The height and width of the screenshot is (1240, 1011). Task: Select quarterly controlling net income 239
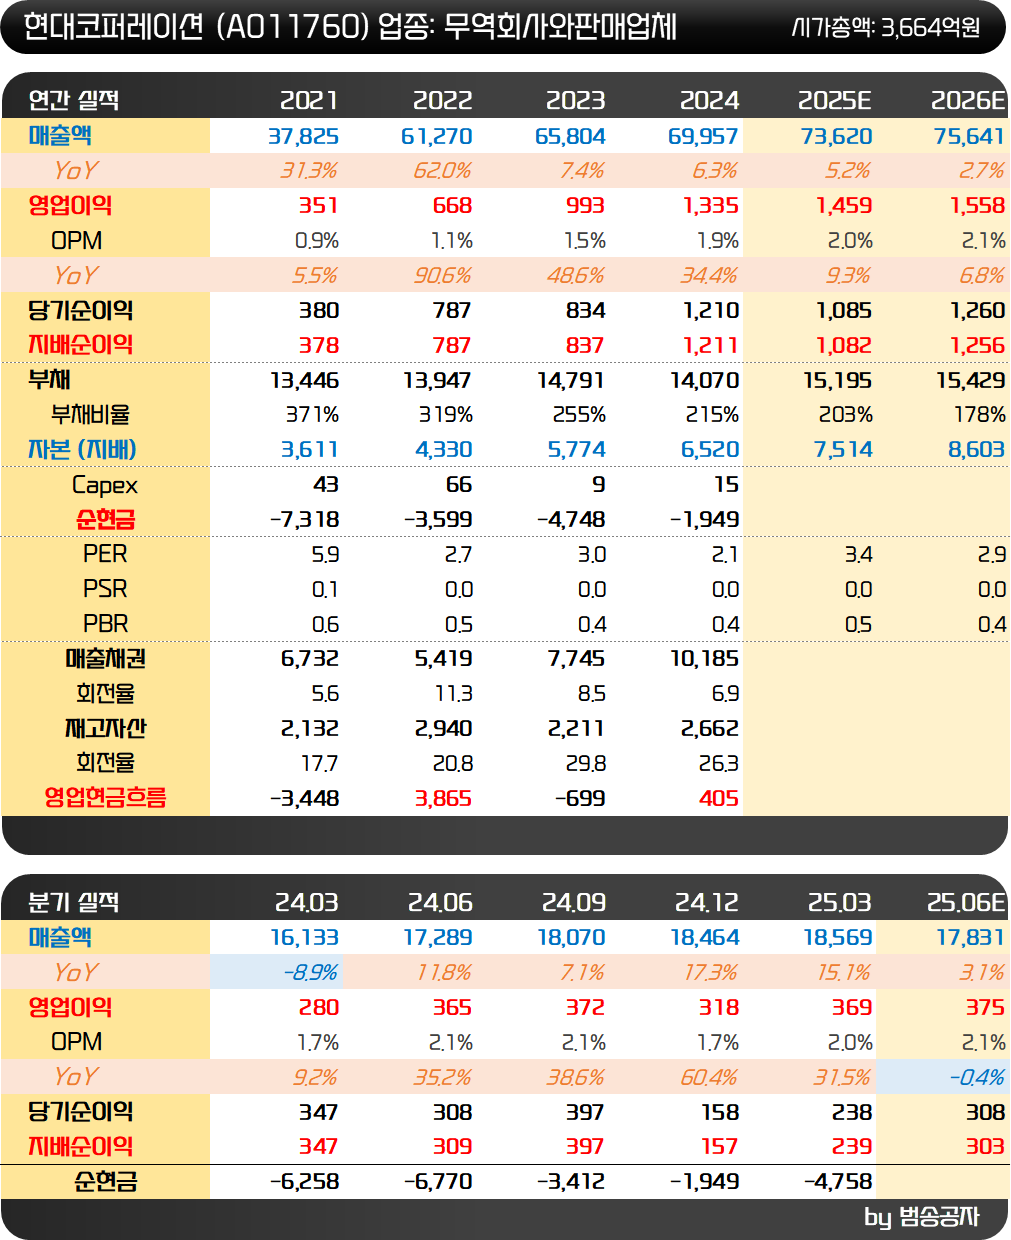(852, 1147)
